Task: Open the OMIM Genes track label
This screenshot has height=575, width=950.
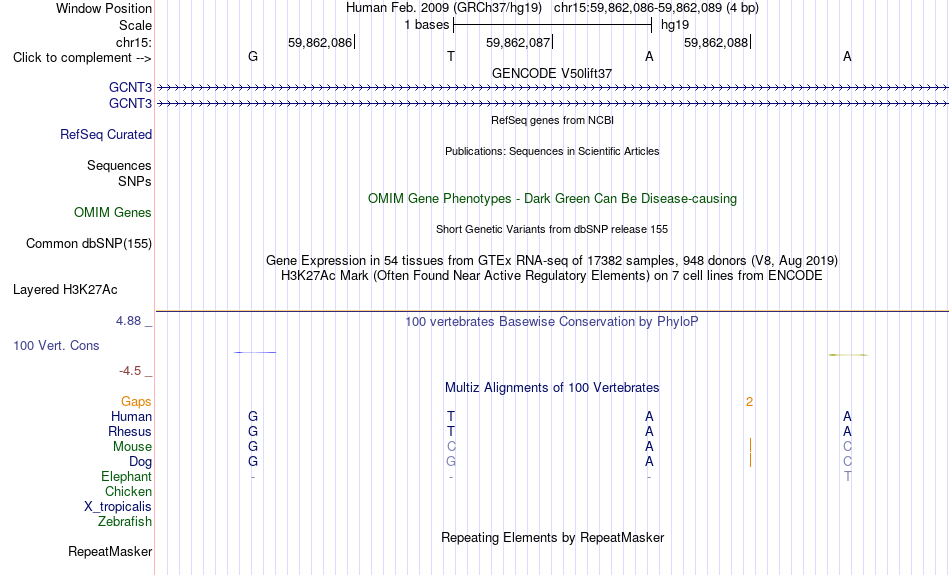Action: click(113, 213)
